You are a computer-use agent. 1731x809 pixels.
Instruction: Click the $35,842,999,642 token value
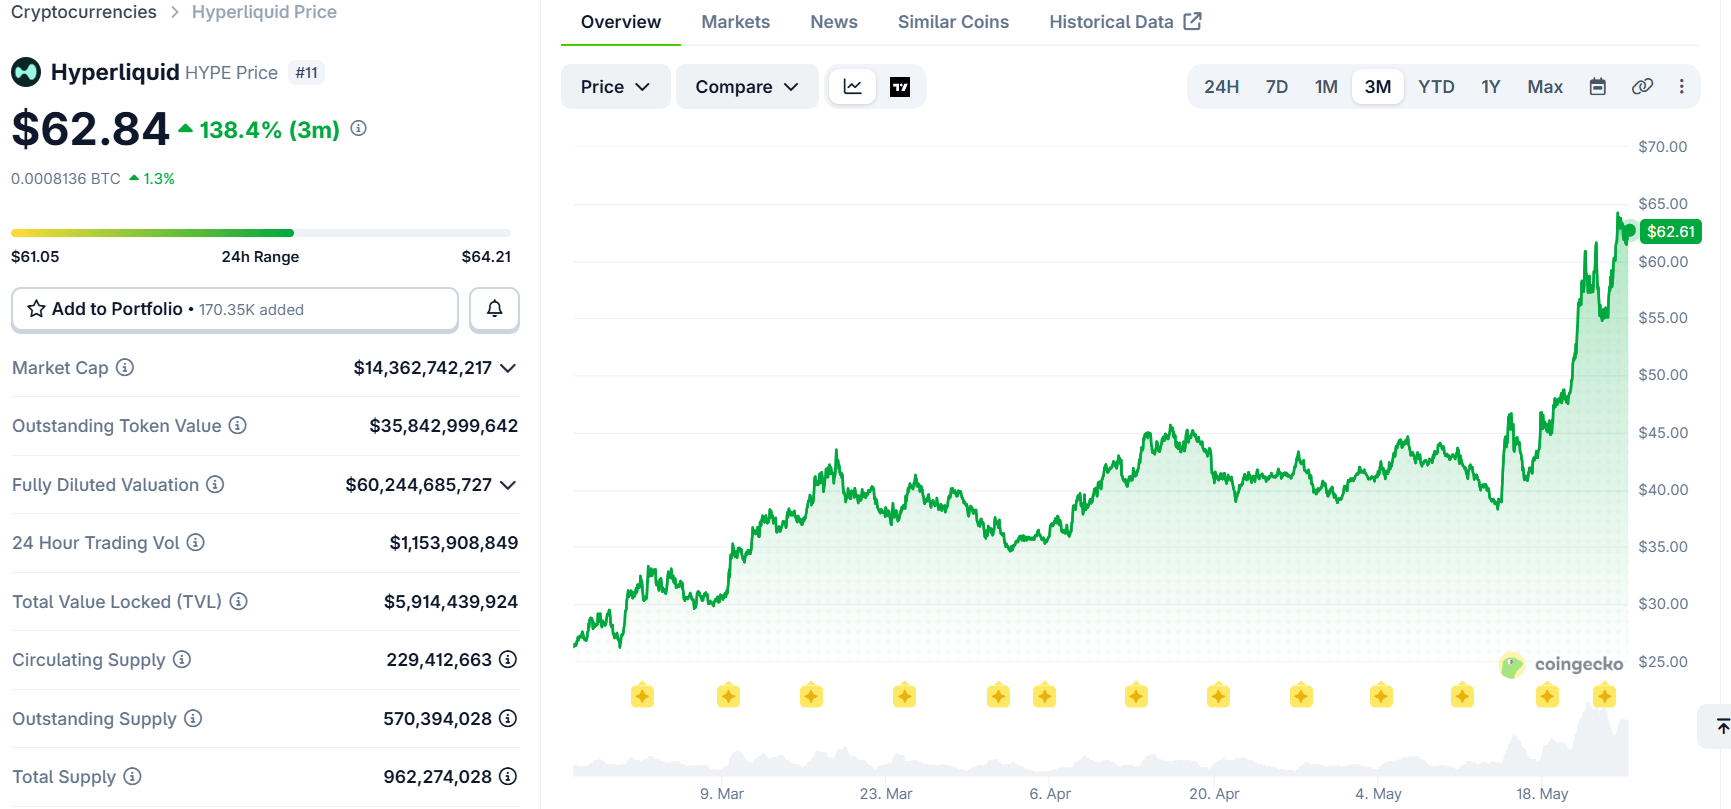(444, 426)
